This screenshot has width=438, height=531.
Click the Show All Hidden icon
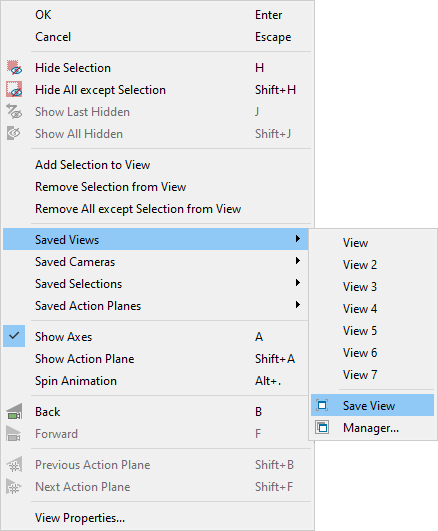pos(14,133)
